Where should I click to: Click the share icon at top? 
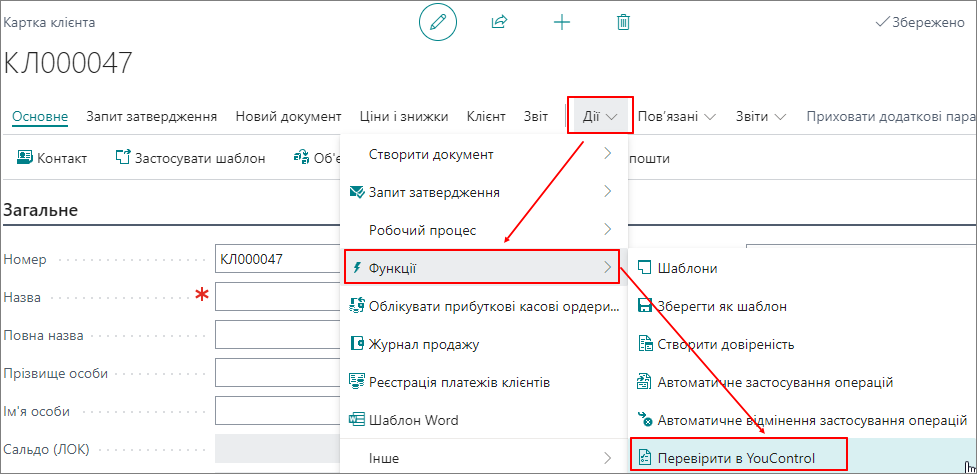[x=500, y=22]
